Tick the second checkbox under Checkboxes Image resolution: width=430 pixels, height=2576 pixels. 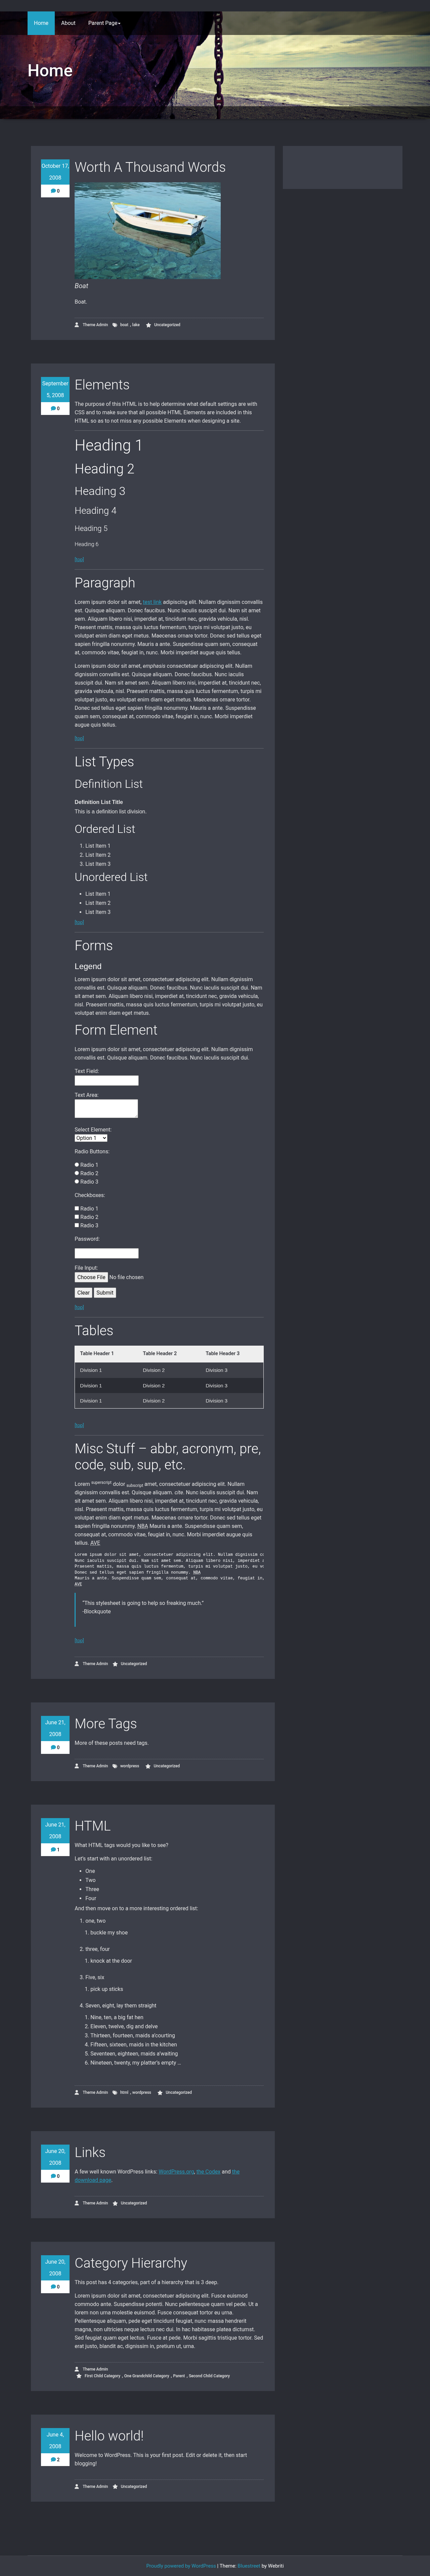point(77,1217)
